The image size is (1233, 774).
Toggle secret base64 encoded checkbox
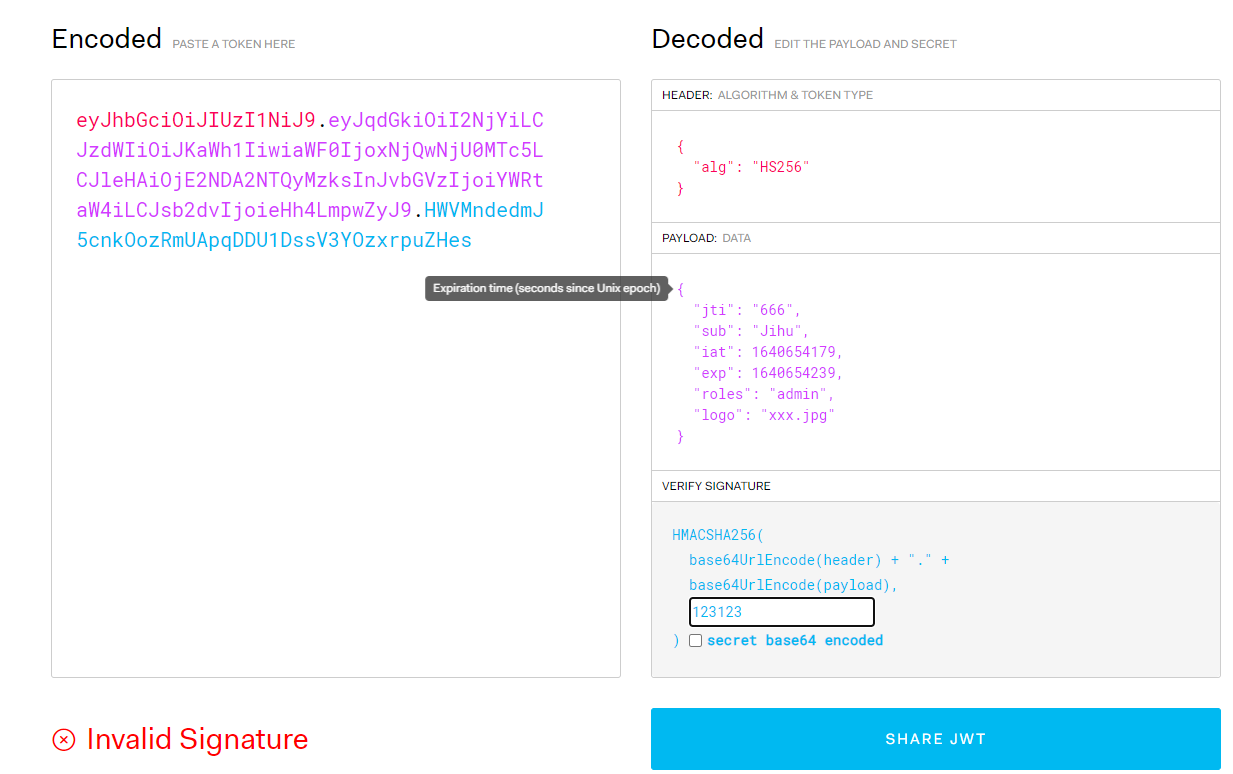click(x=695, y=640)
